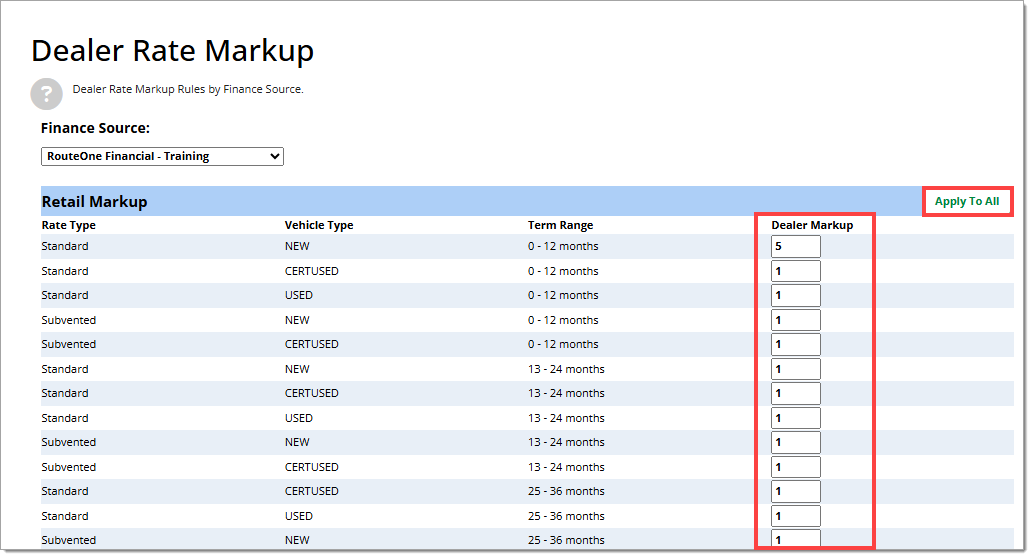Open the Finance Source dropdown
This screenshot has width=1031, height=557.
pyautogui.click(x=163, y=157)
